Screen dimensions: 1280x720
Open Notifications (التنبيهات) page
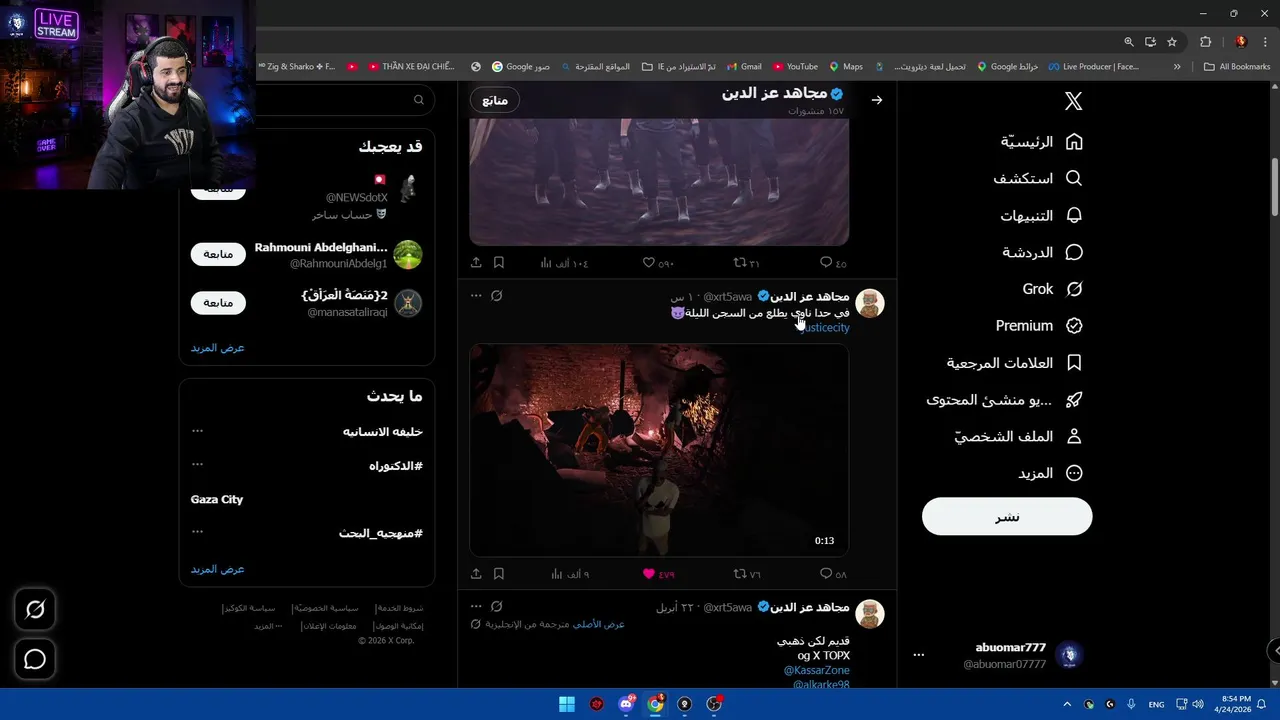1042,216
